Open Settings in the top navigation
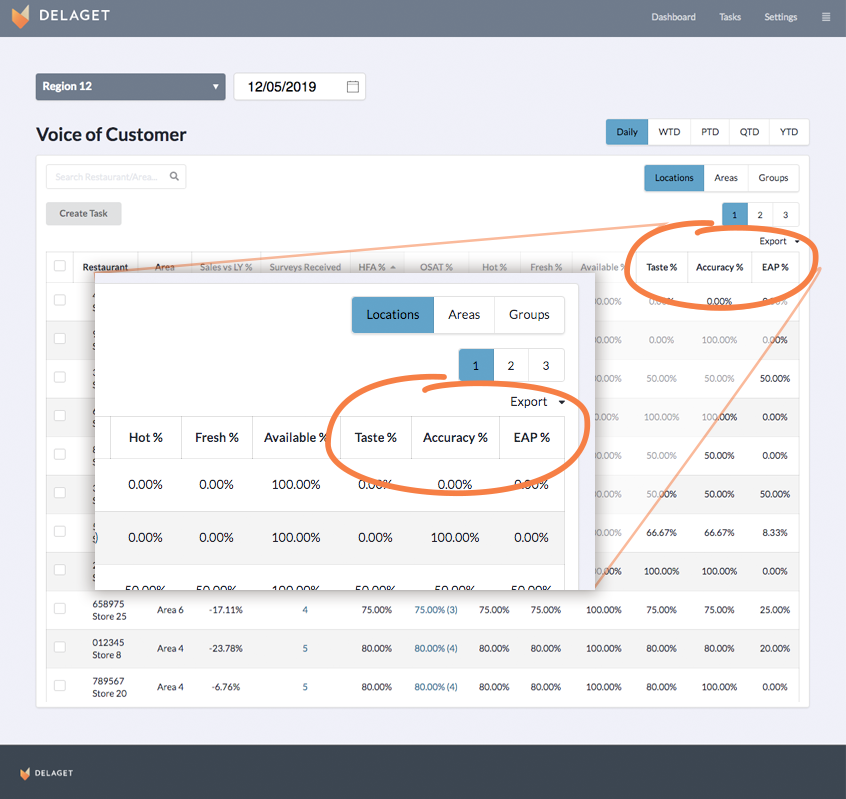This screenshot has width=846, height=799. click(x=780, y=17)
